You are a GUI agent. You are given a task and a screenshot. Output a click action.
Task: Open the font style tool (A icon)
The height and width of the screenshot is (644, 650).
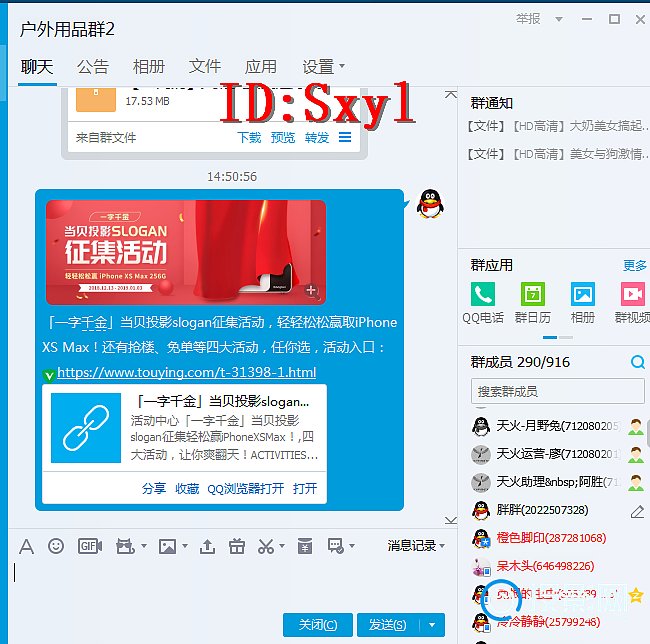pyautogui.click(x=27, y=546)
